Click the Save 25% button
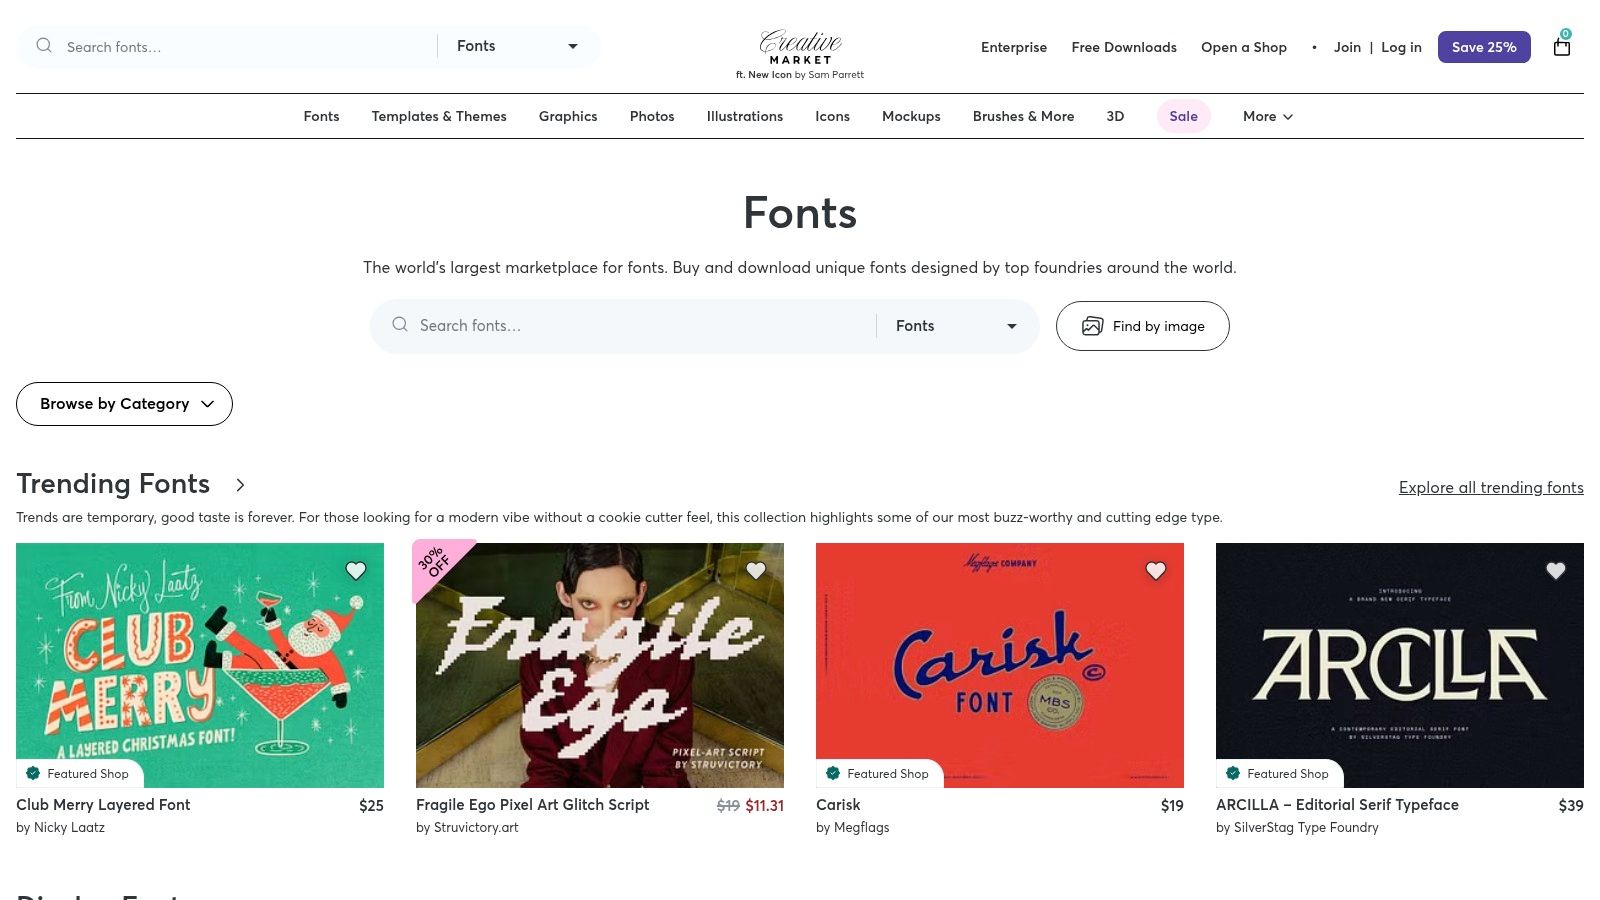The height and width of the screenshot is (900, 1600). (1484, 47)
